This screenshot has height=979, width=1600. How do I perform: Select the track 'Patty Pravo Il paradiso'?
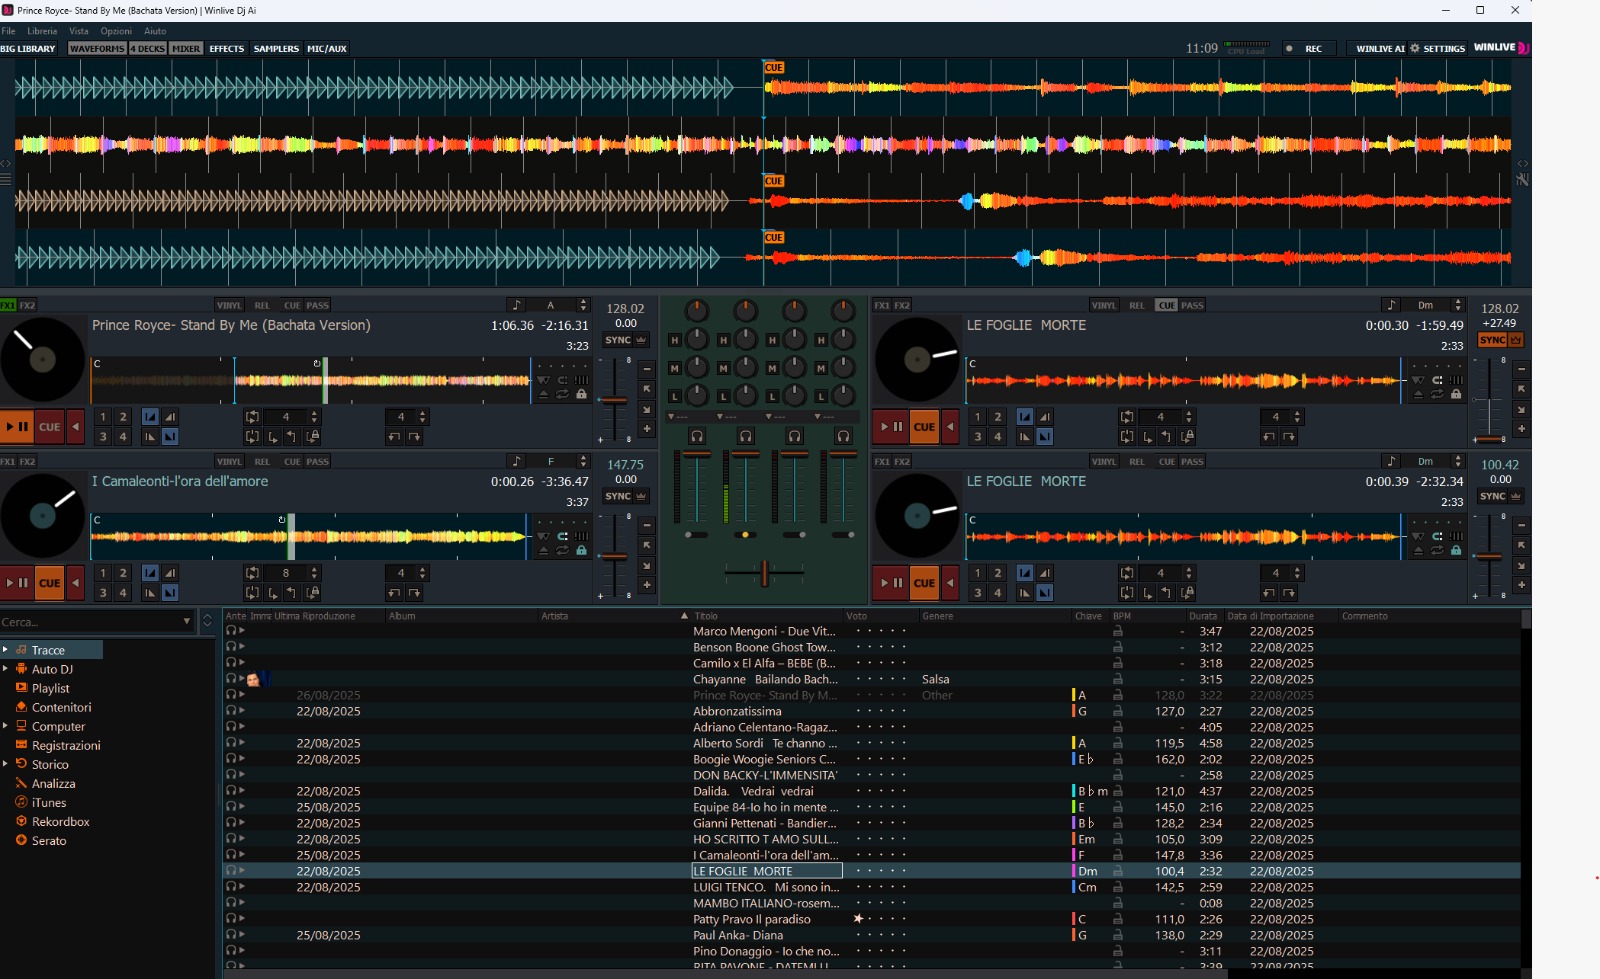click(x=752, y=919)
